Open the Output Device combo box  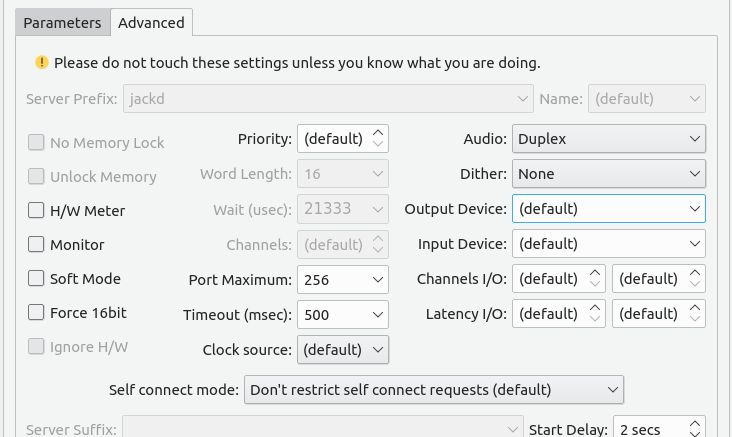609,209
